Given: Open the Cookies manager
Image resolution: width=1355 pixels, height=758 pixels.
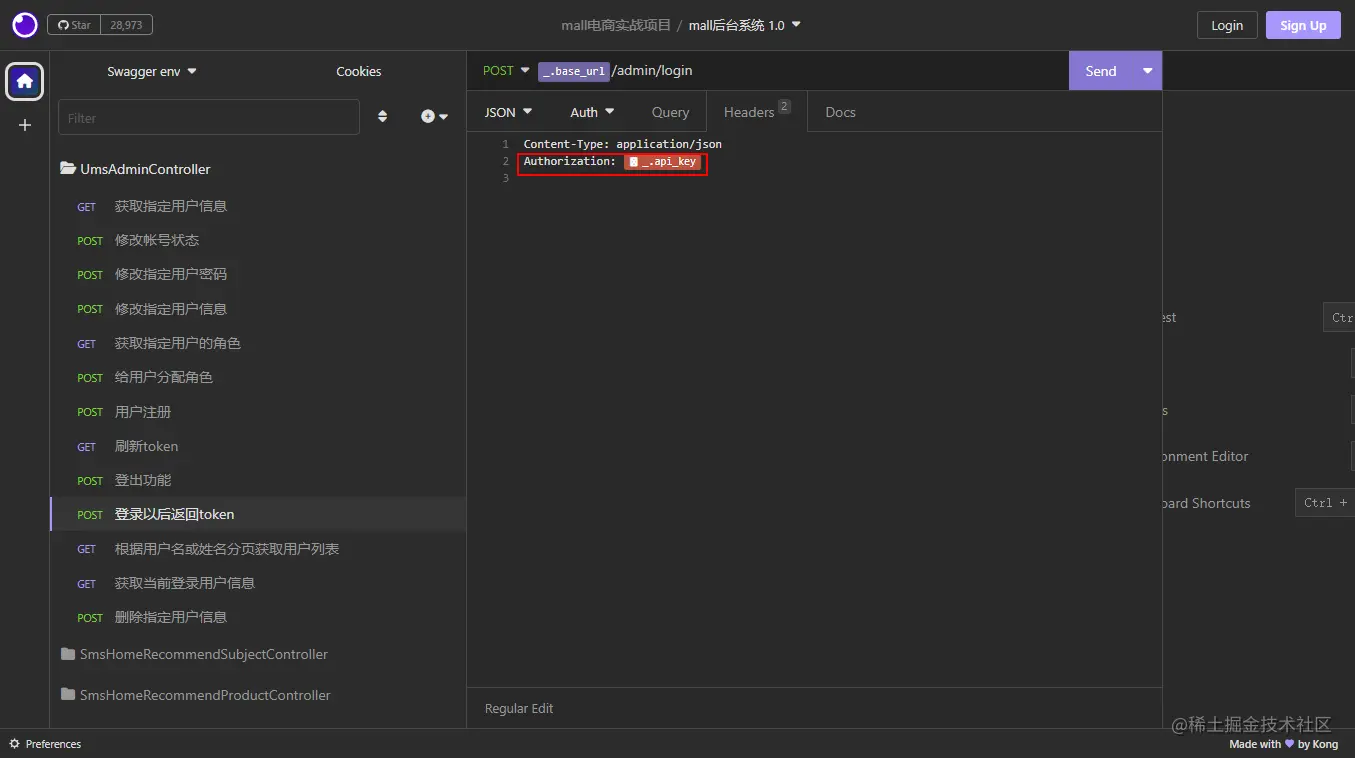Looking at the screenshot, I should point(359,71).
